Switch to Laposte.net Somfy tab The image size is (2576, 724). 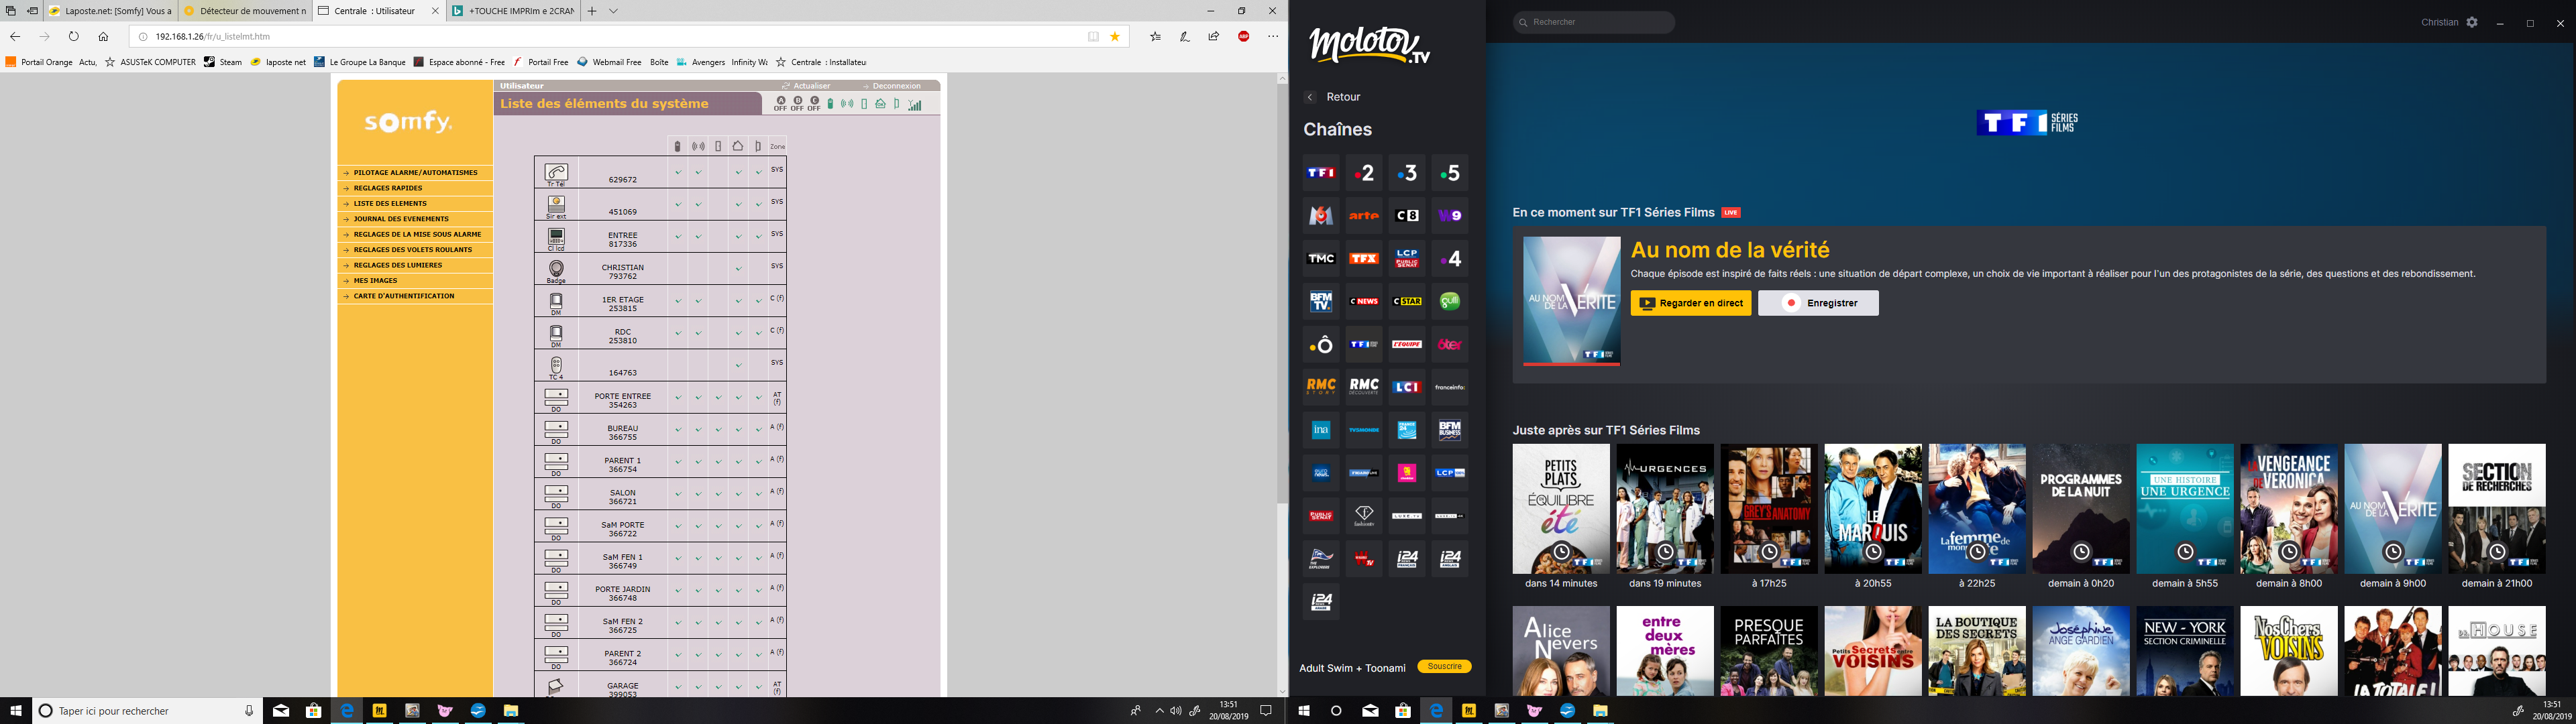[x=110, y=11]
